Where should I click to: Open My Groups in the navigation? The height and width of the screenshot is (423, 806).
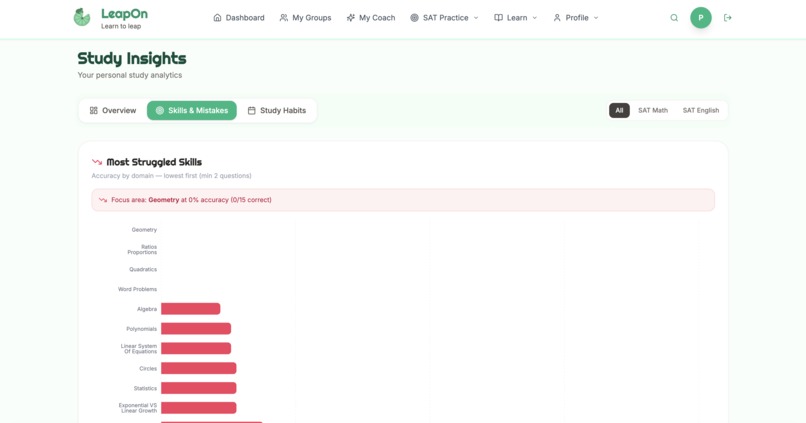[x=305, y=17]
